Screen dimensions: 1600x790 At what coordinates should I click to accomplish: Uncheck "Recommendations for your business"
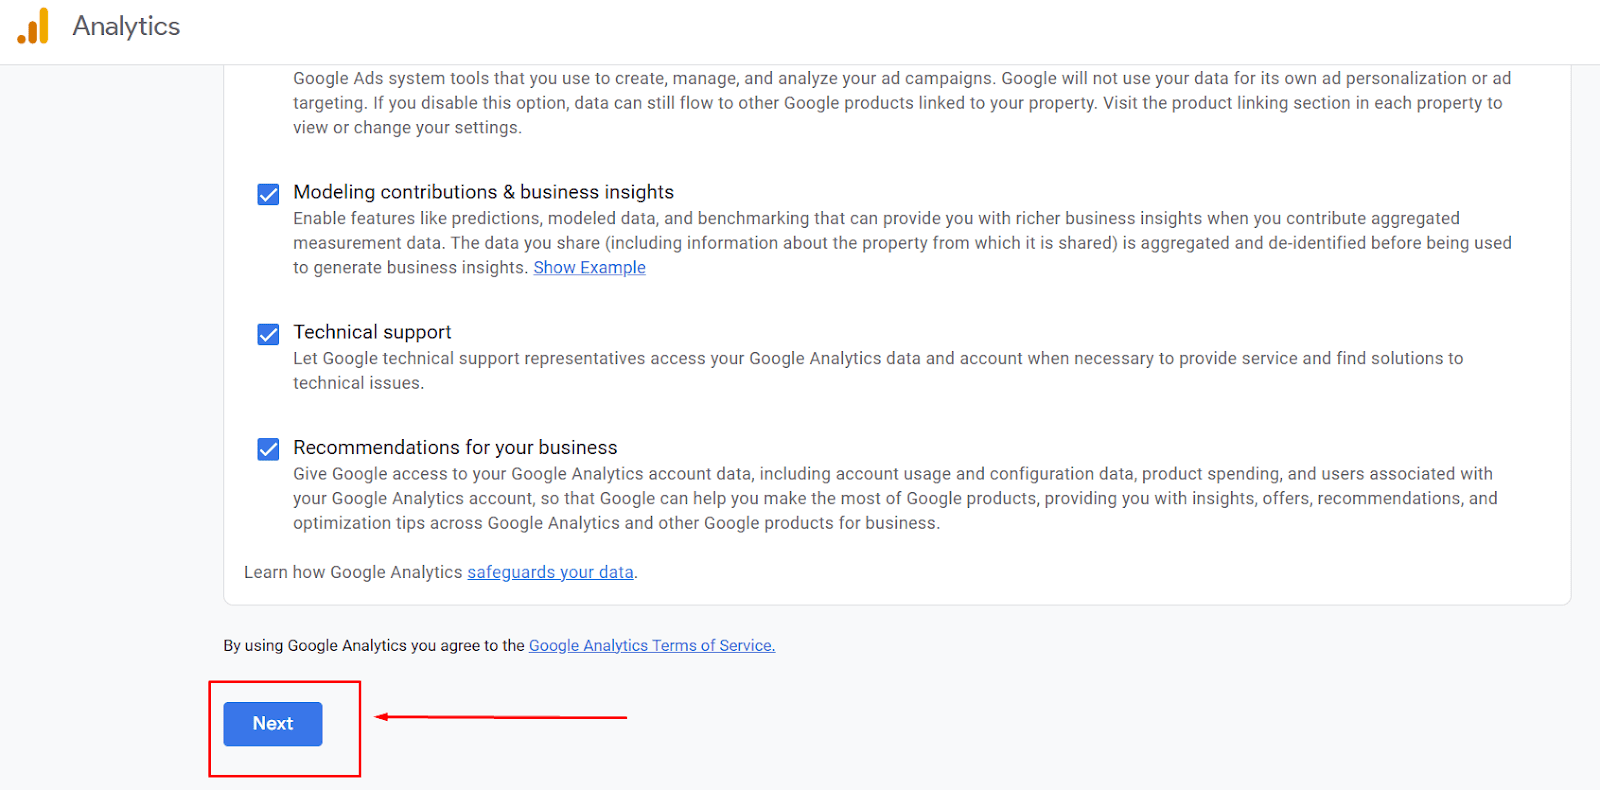(x=267, y=449)
